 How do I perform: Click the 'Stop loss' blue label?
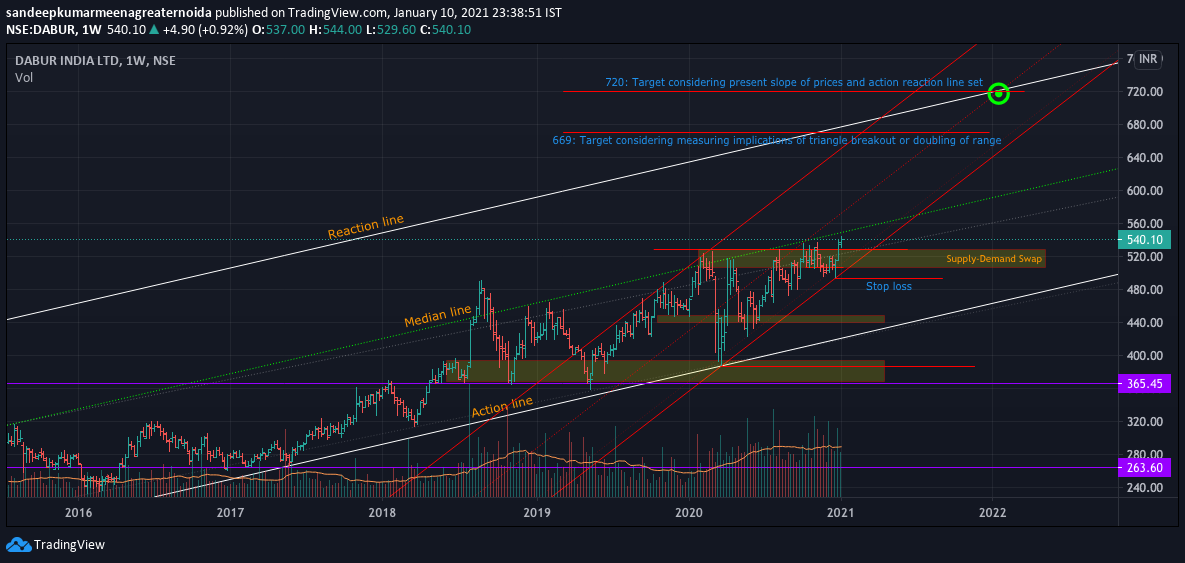[x=889, y=286]
